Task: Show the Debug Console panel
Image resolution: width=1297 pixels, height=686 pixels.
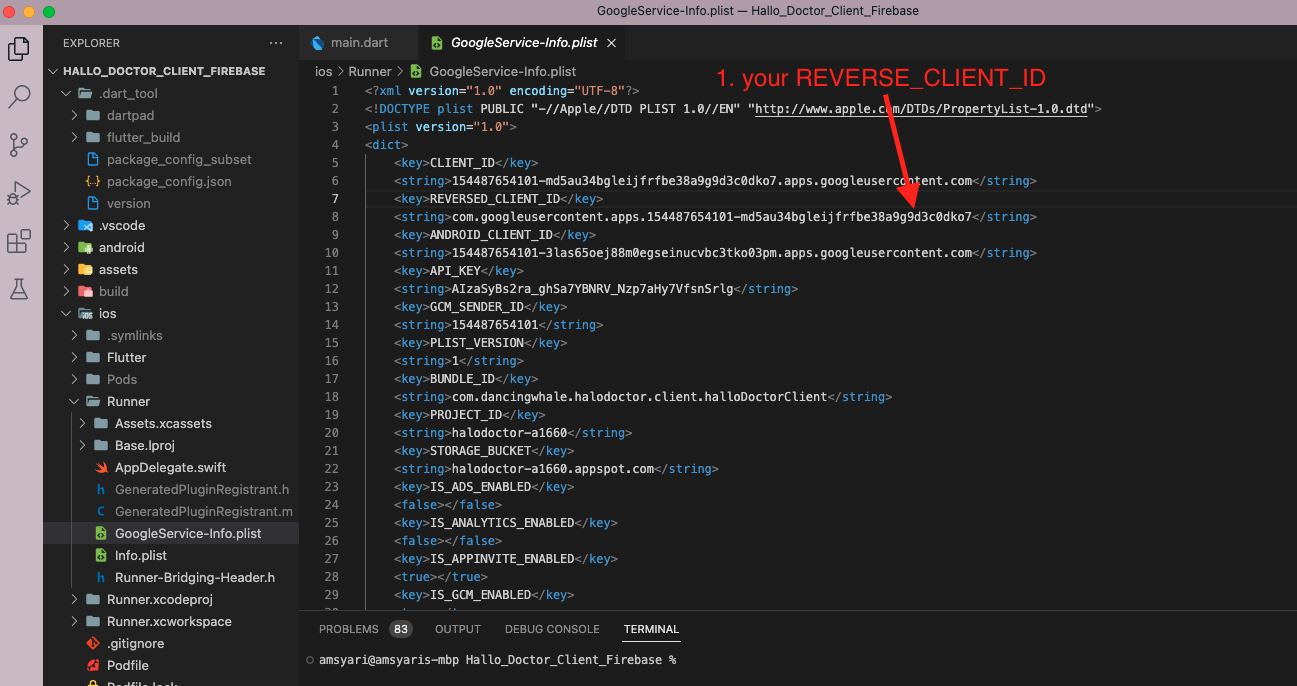Action: (551, 629)
